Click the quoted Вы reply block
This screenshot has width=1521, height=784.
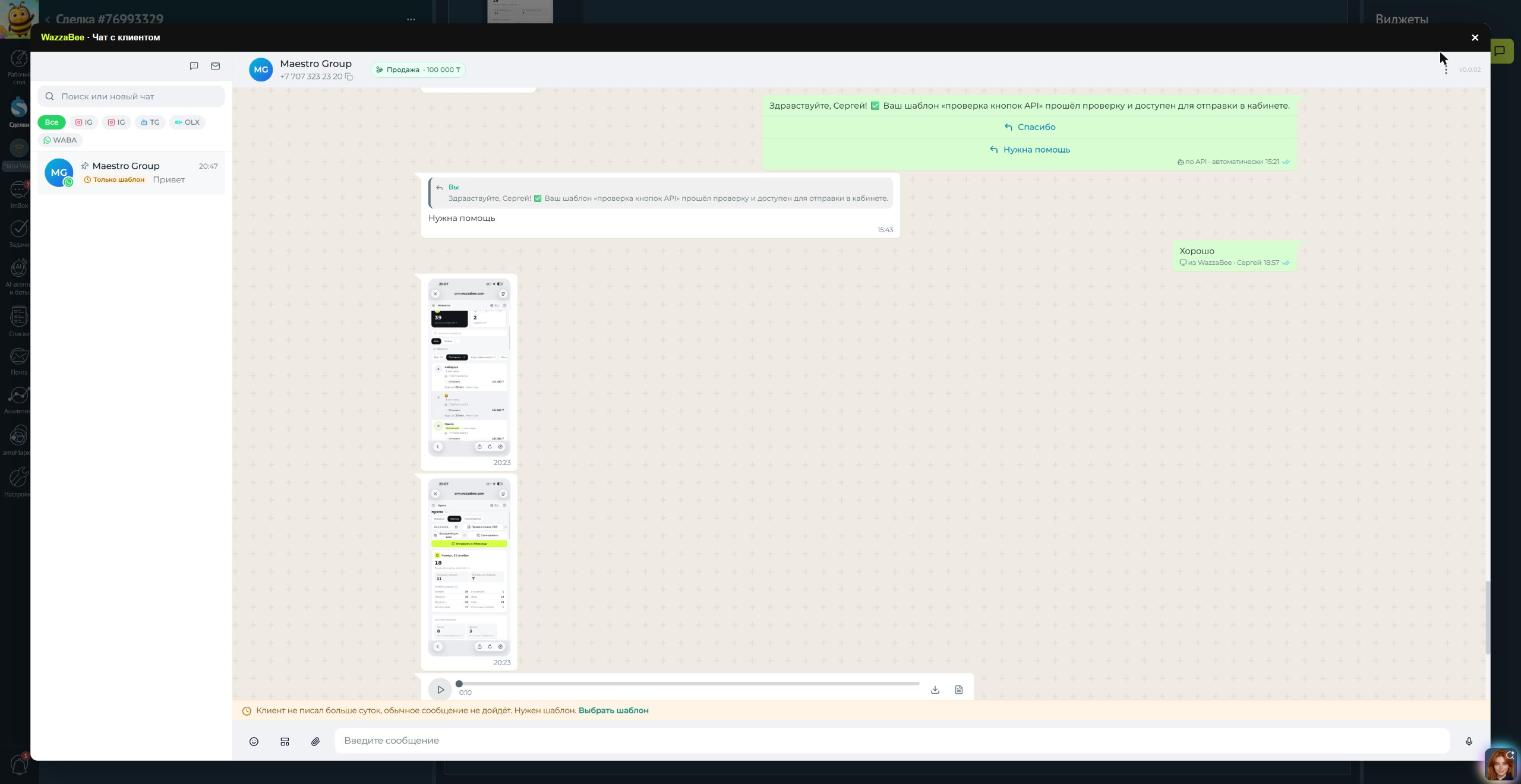point(661,193)
